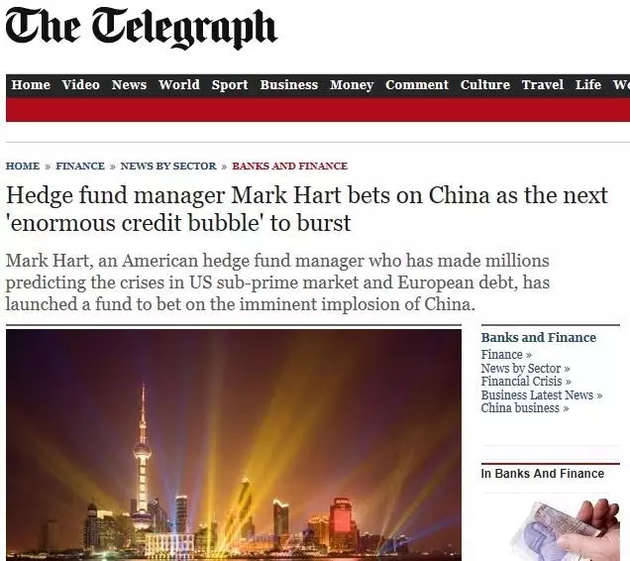The height and width of the screenshot is (561, 630).
Task: Select Travel in the navigation bar
Action: tap(542, 85)
